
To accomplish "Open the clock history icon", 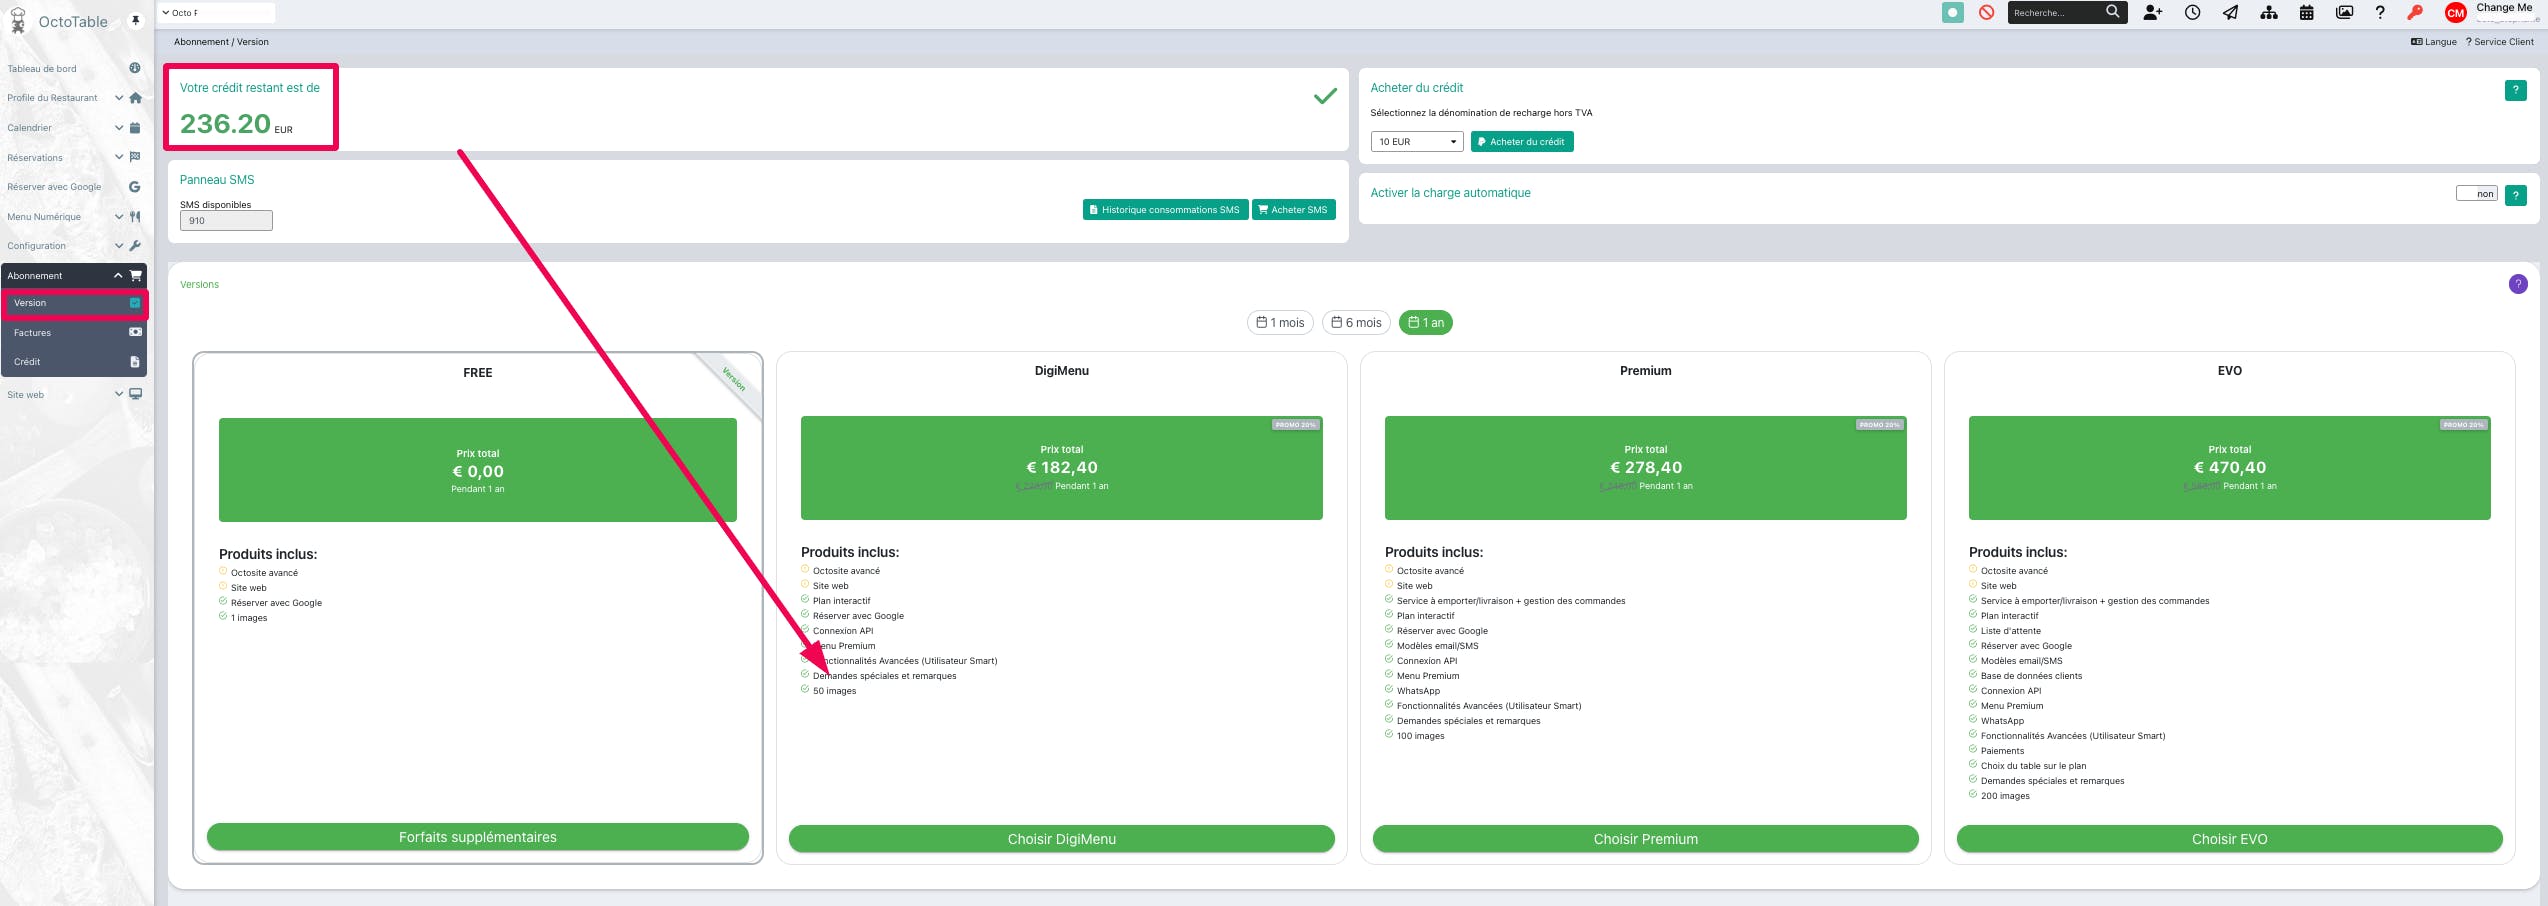I will (2192, 12).
